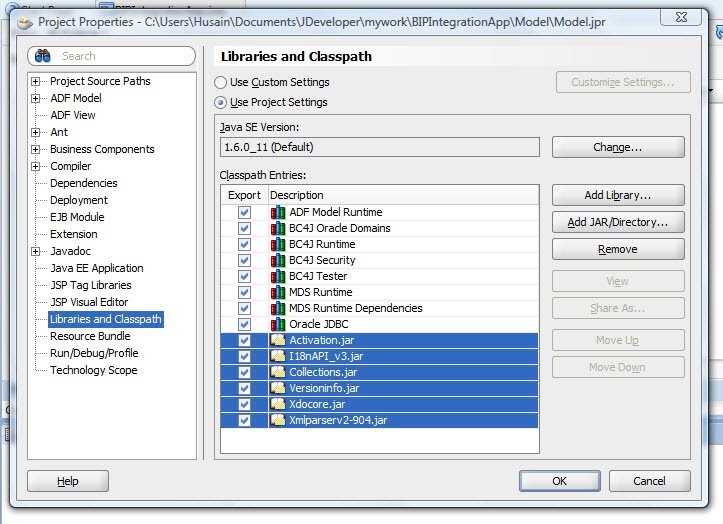Open JSP Visual Editor settings
Image resolution: width=723 pixels, height=524 pixels.
click(89, 302)
